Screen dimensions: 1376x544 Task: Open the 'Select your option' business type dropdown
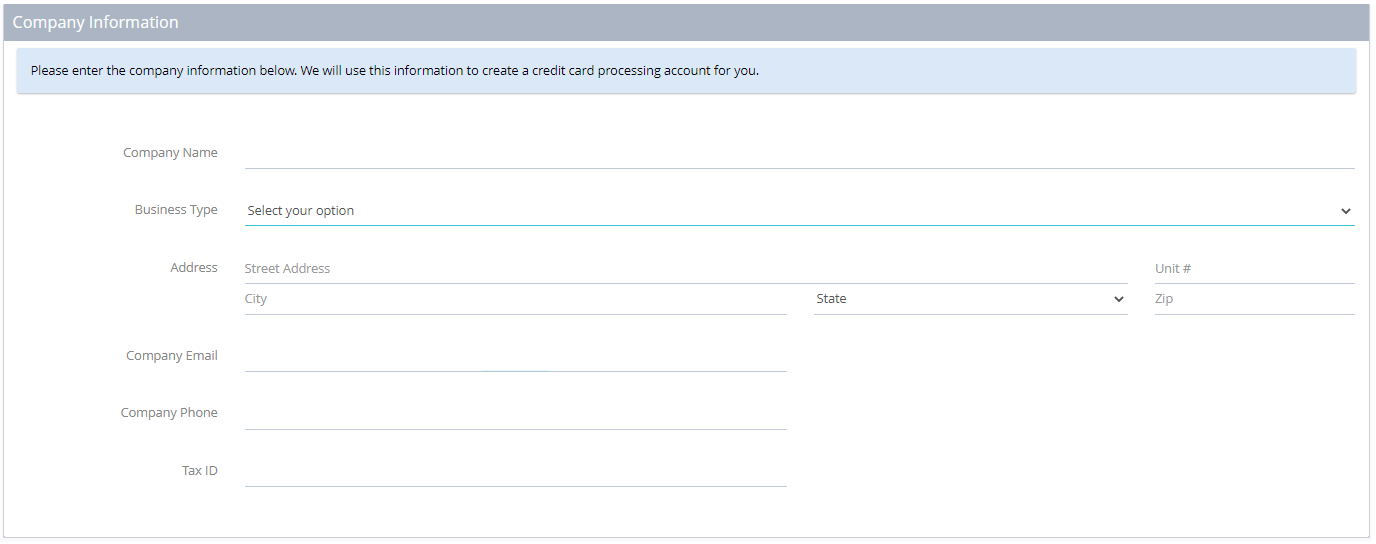point(799,211)
